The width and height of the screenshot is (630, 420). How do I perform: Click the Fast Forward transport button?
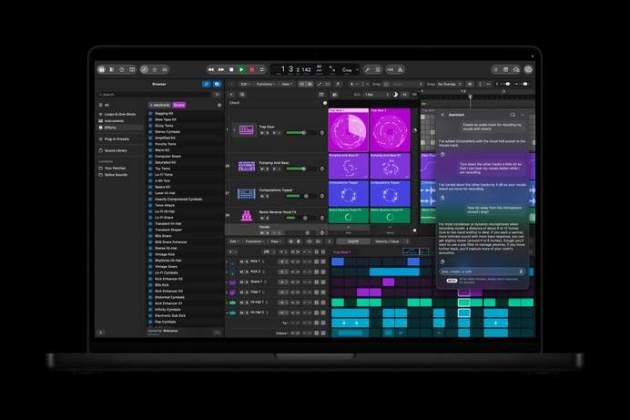click(221, 70)
